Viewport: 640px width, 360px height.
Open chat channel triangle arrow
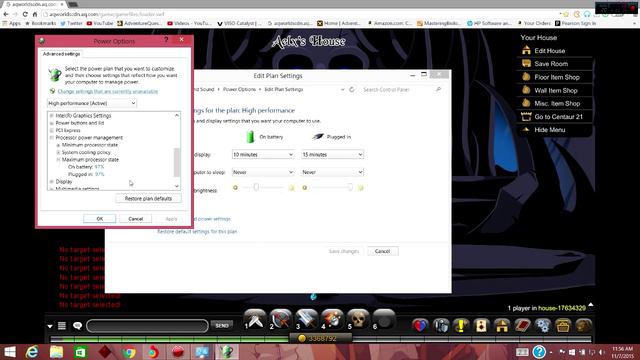[x=50, y=326]
